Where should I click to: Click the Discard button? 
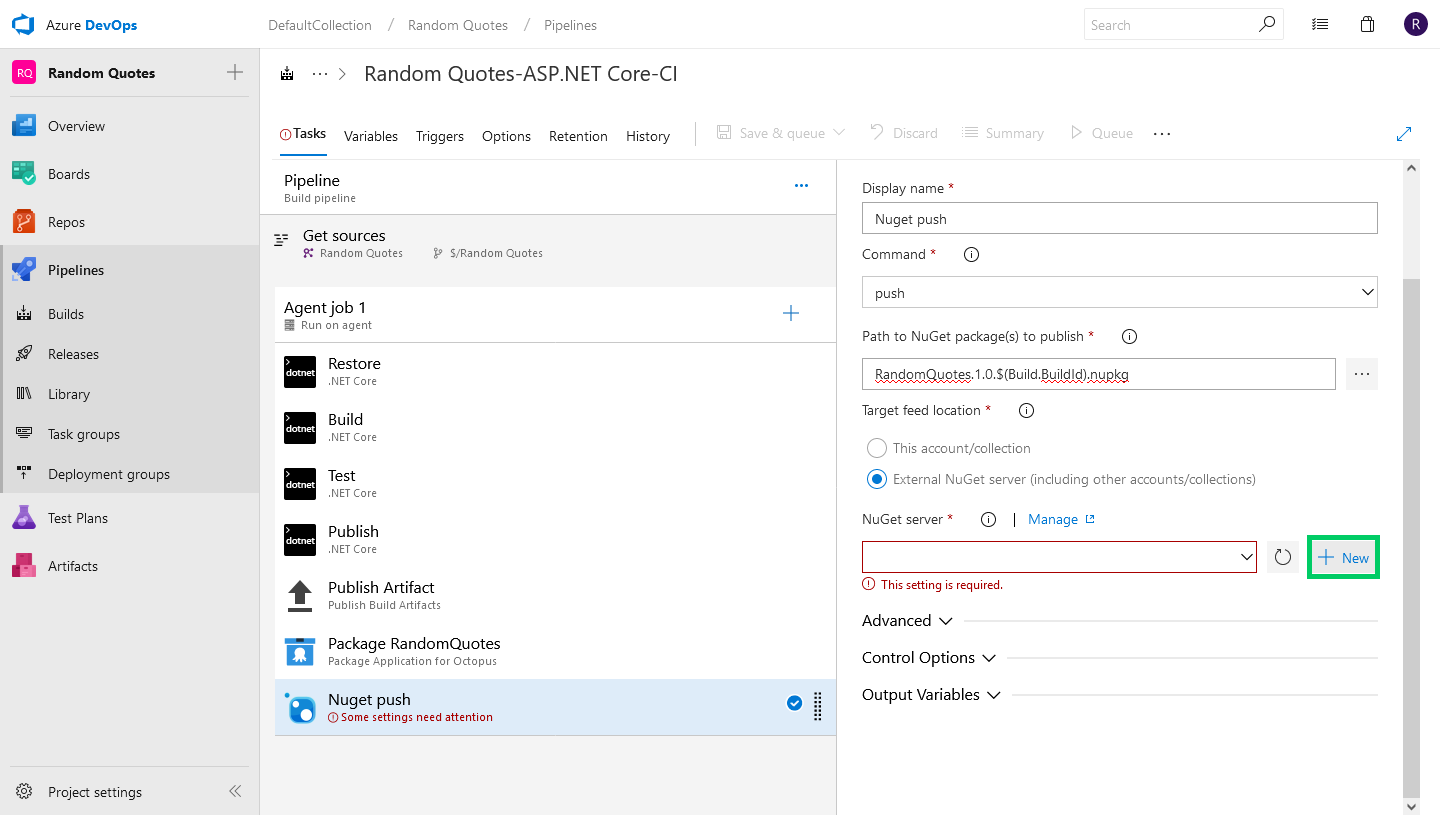point(904,133)
